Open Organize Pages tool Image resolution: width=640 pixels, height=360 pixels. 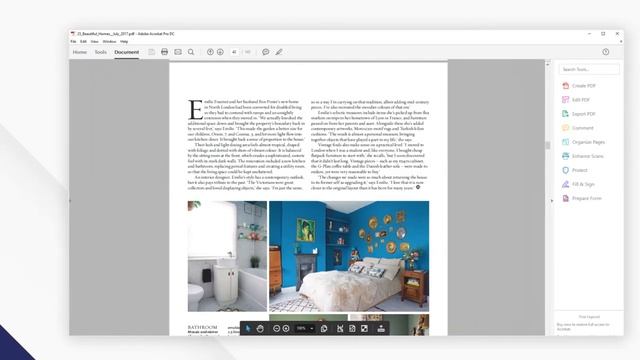583,142
